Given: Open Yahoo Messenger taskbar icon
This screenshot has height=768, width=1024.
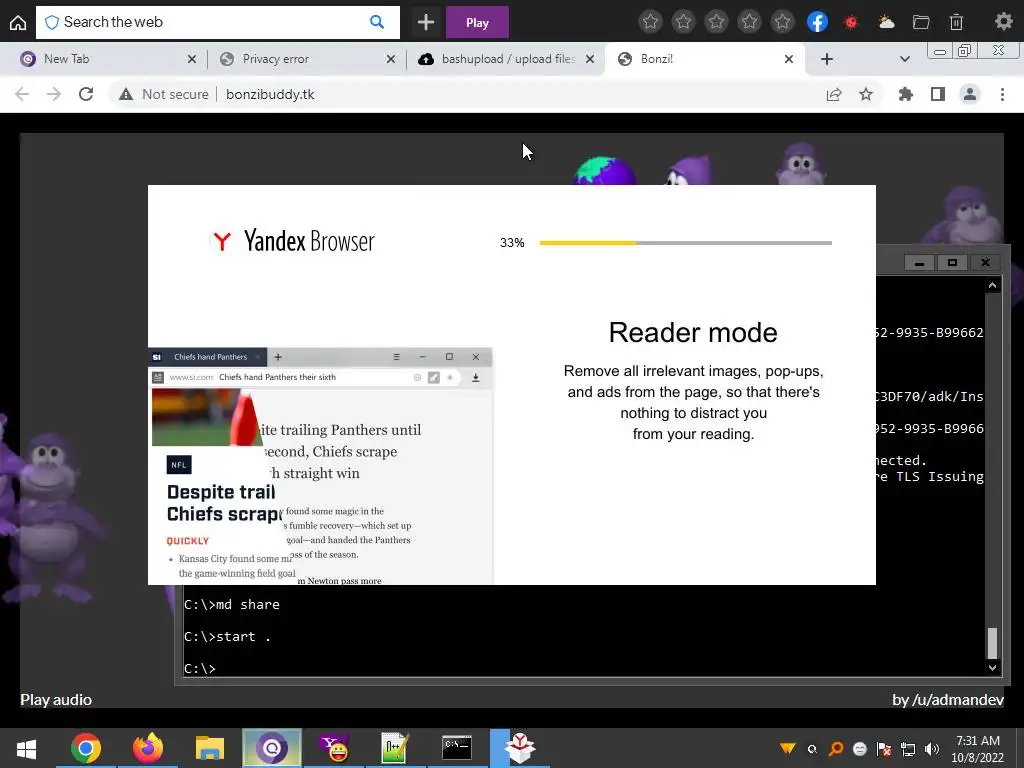Looking at the screenshot, I should click(334, 748).
